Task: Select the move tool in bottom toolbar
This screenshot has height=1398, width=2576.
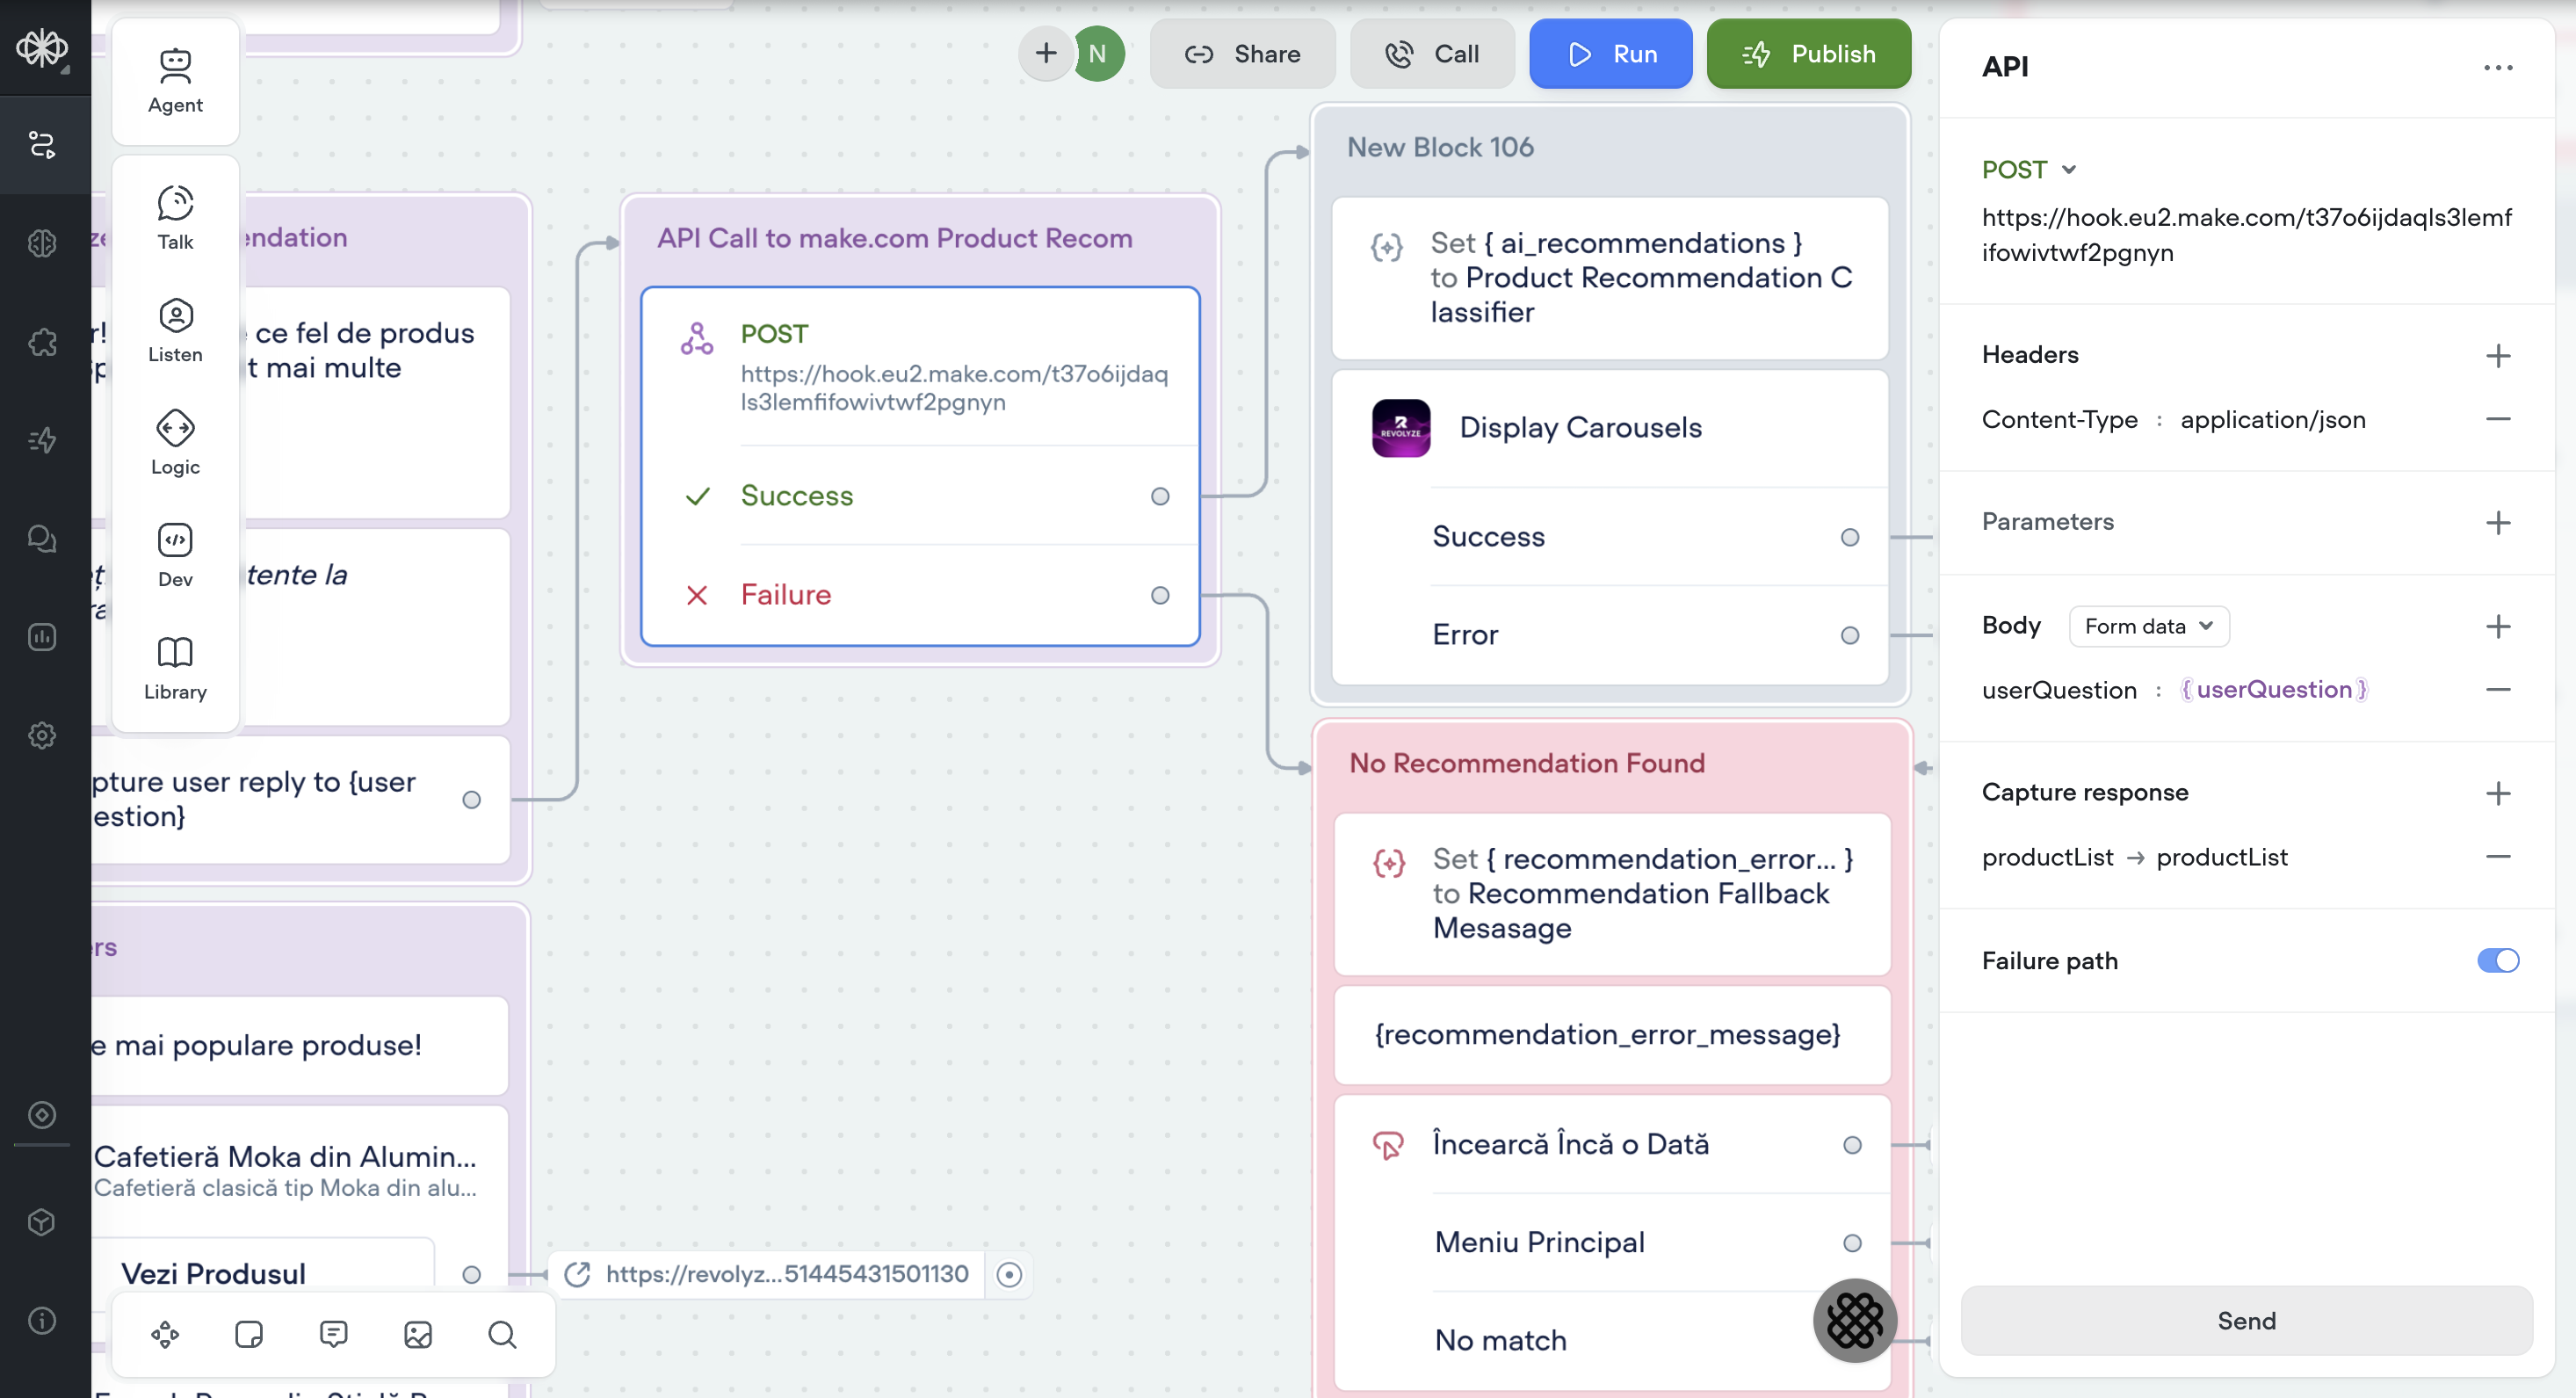Action: click(x=165, y=1335)
